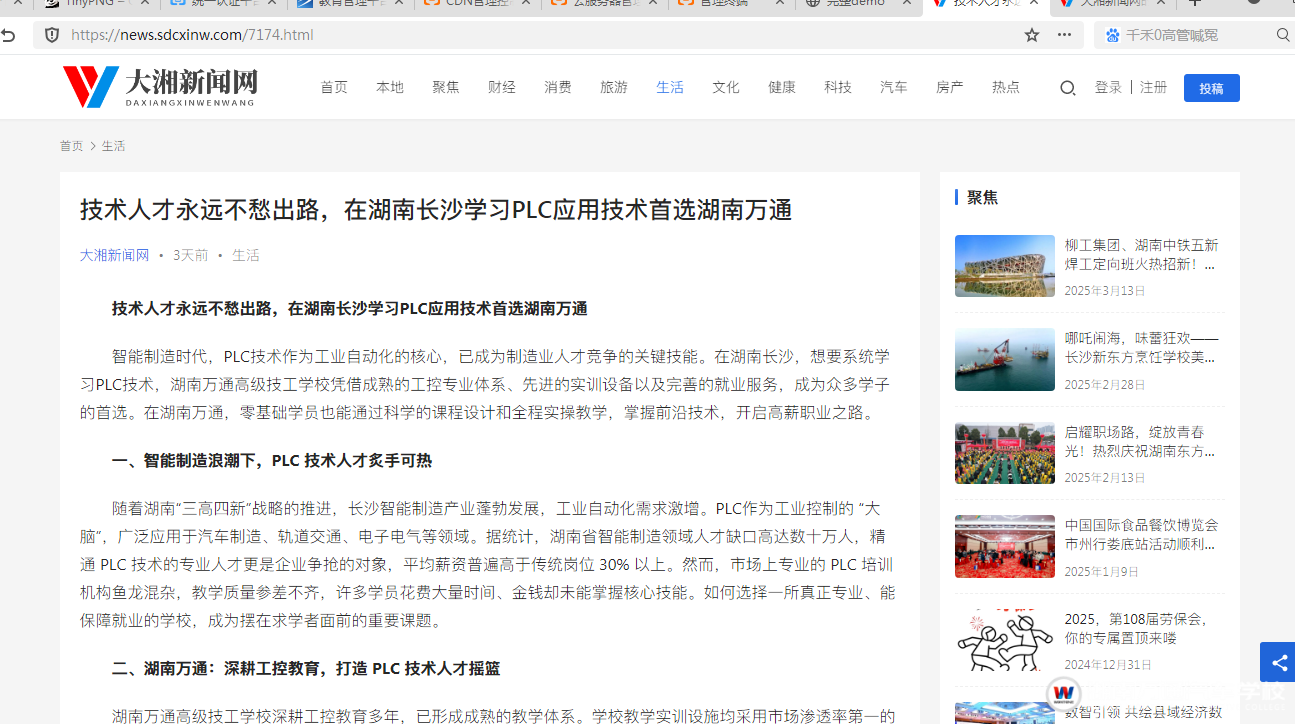Image resolution: width=1295 pixels, height=724 pixels.
Task: Open the 热点 navigation section
Action: click(1006, 88)
